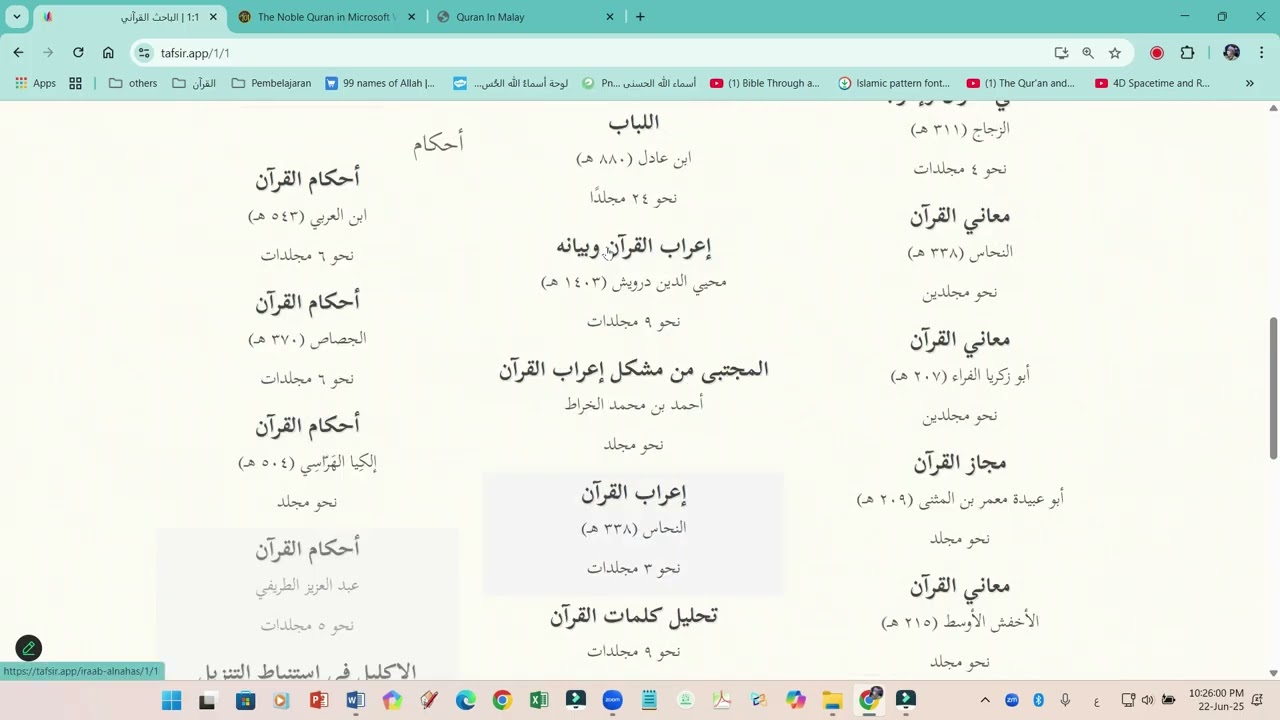Open the Apps bookmarks shortcut
This screenshot has width=1280, height=720.
(35, 83)
